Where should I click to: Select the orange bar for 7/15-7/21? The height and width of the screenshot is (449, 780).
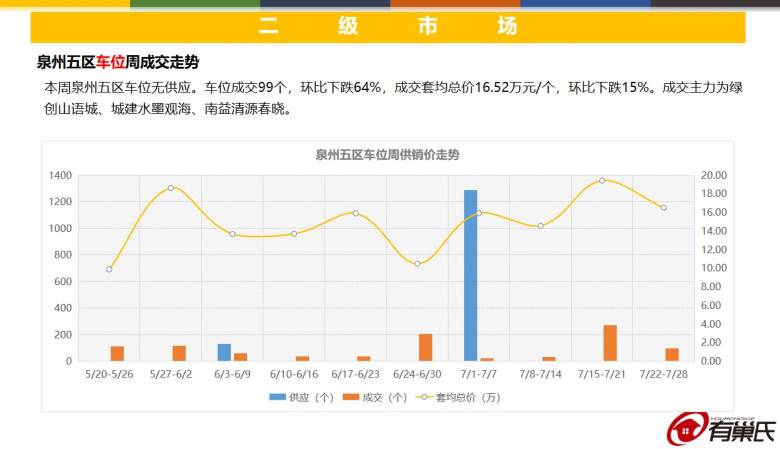610,343
